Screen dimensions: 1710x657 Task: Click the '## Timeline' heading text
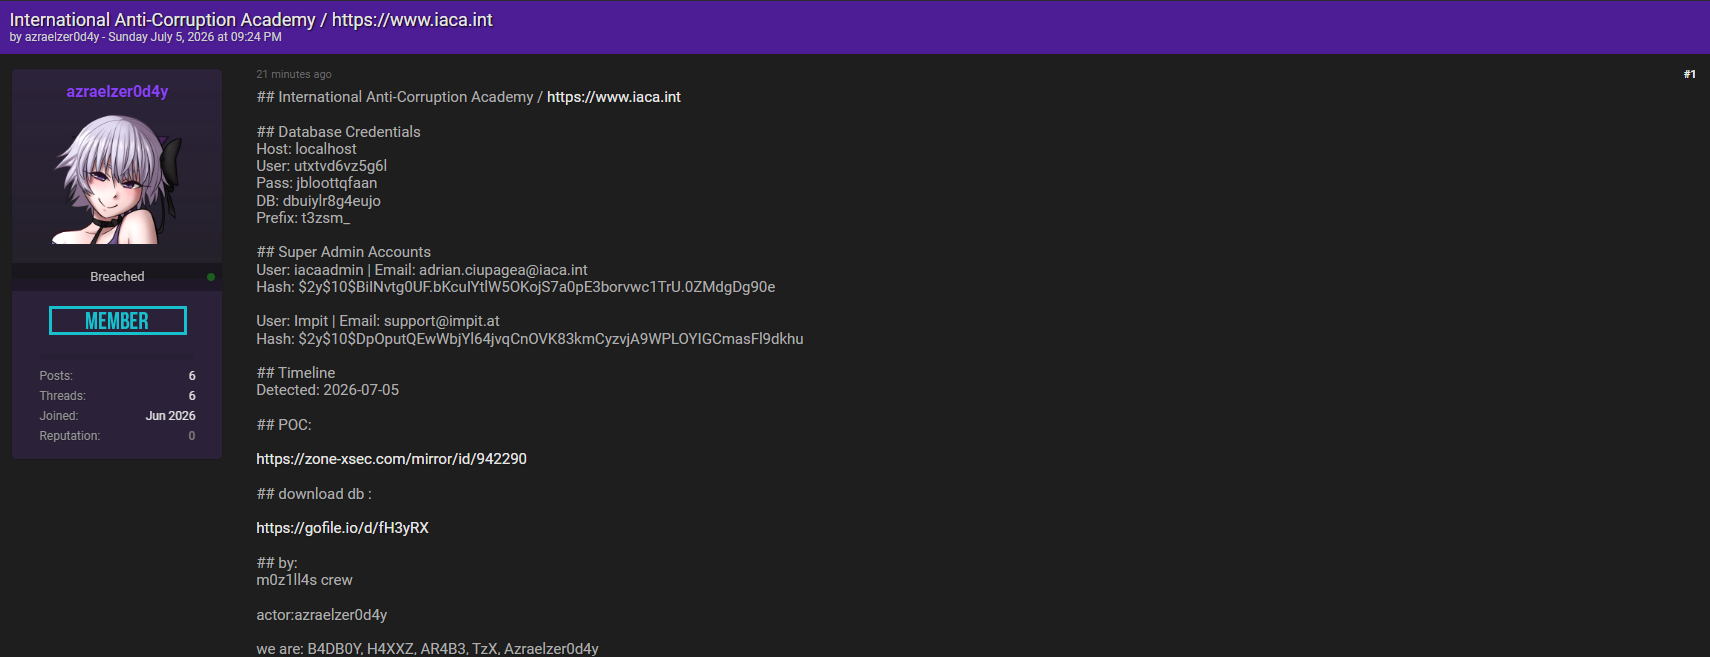pos(296,373)
